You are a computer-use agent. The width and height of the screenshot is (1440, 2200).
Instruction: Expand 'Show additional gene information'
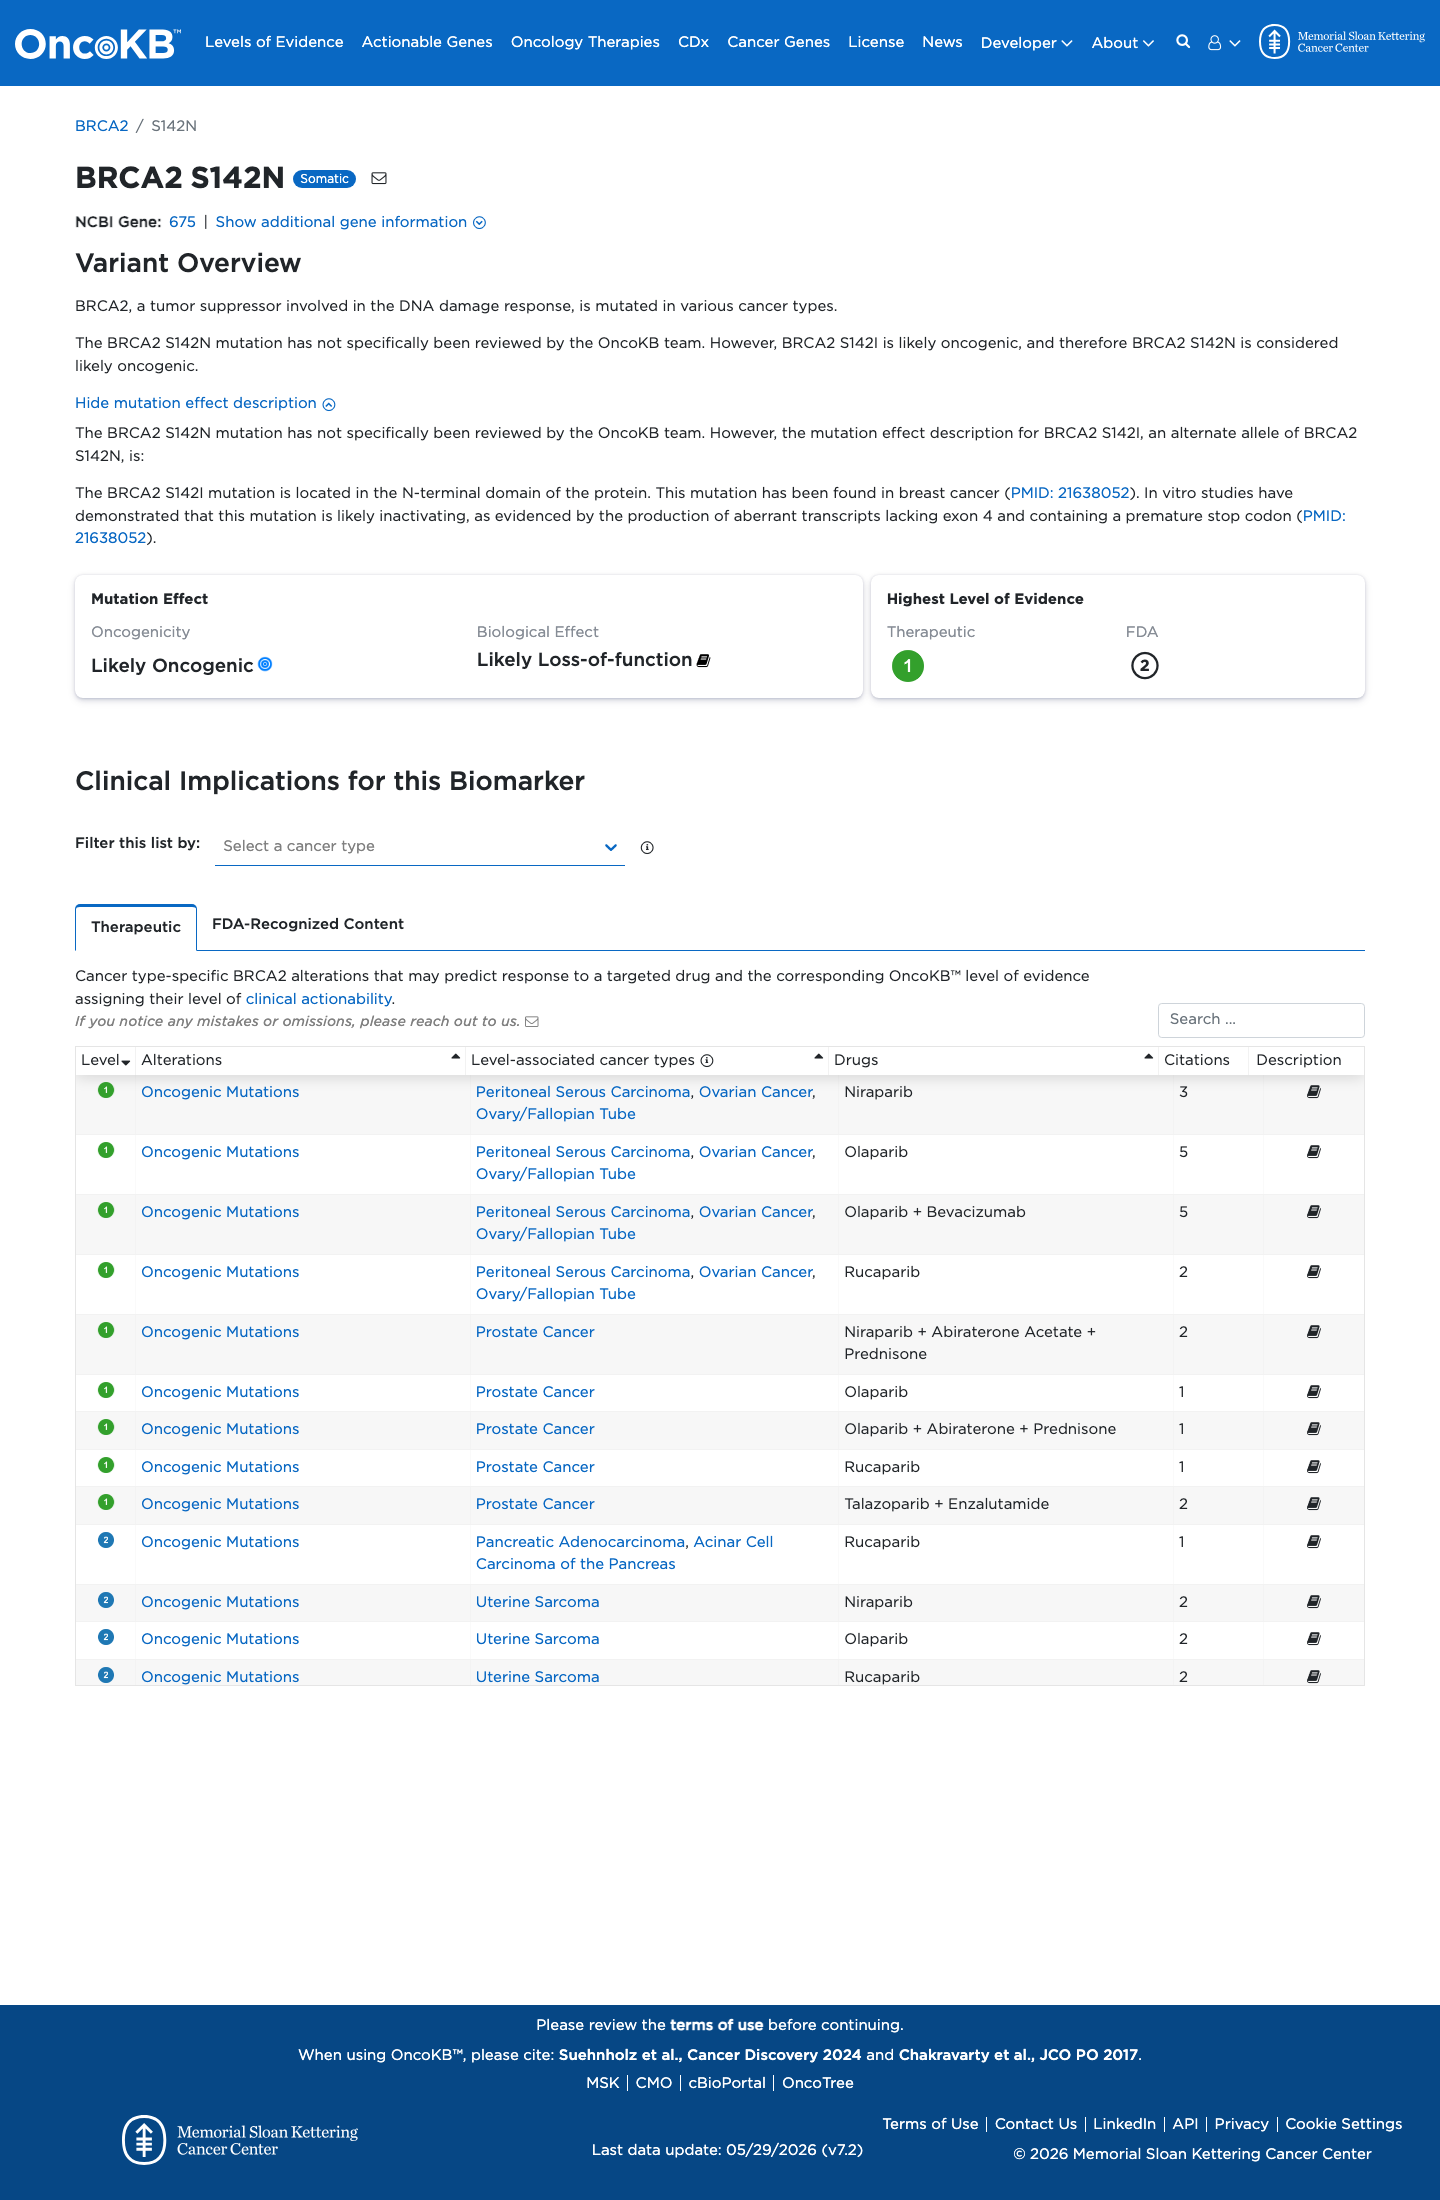[x=350, y=222]
